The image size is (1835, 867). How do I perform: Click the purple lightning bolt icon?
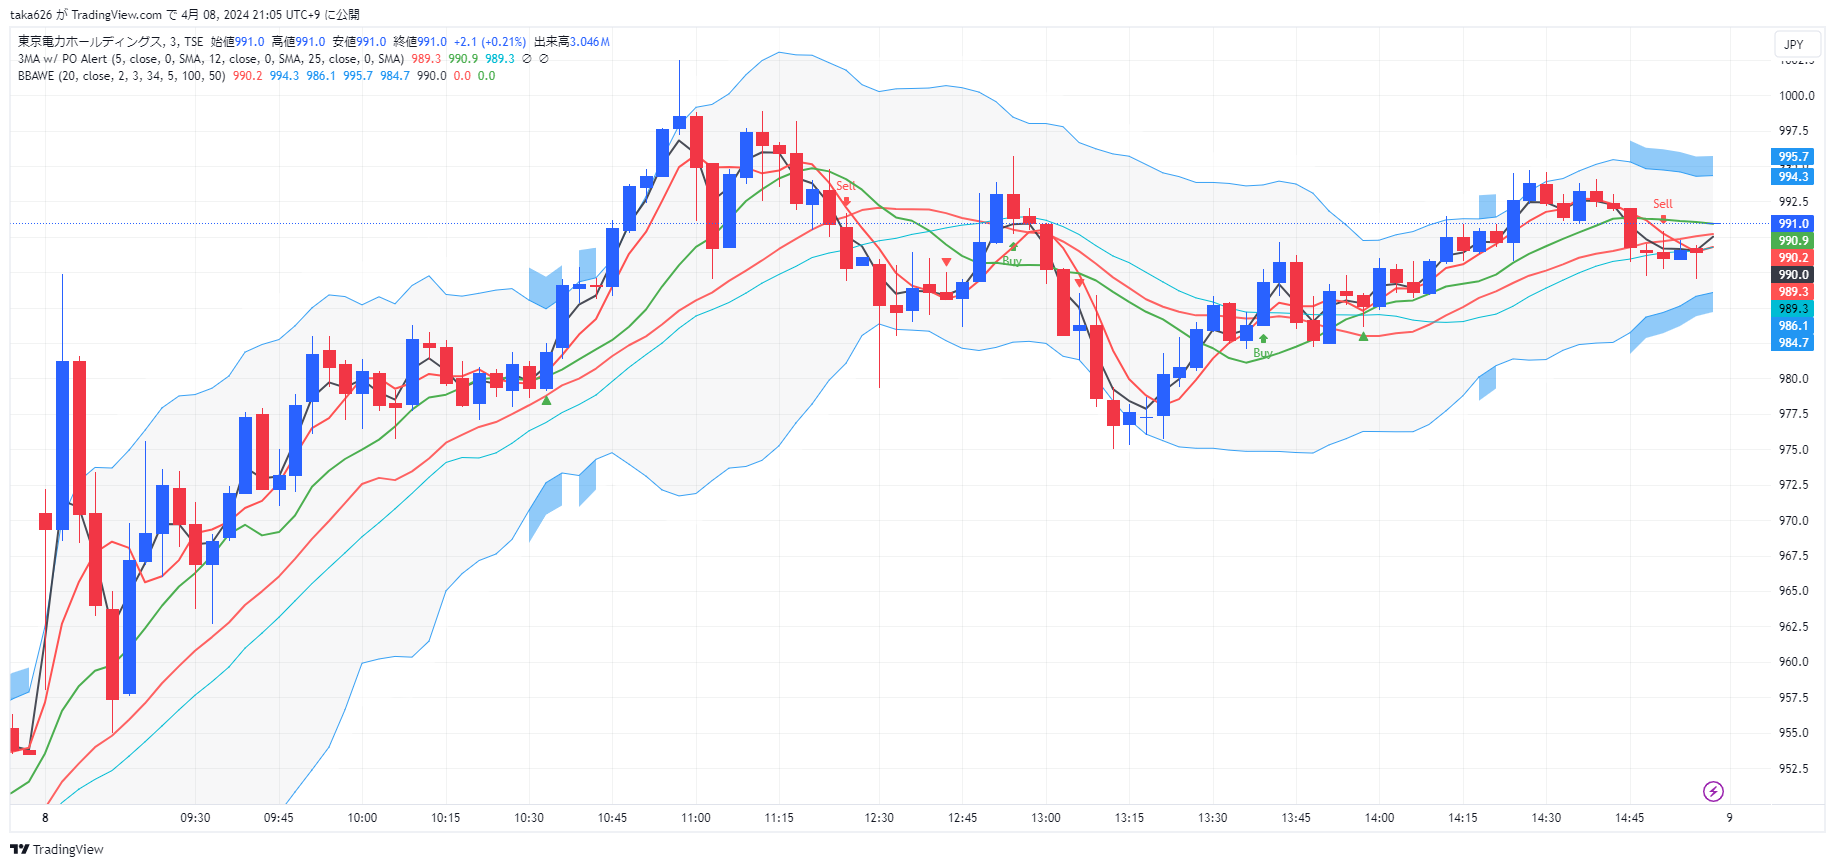click(x=1713, y=792)
